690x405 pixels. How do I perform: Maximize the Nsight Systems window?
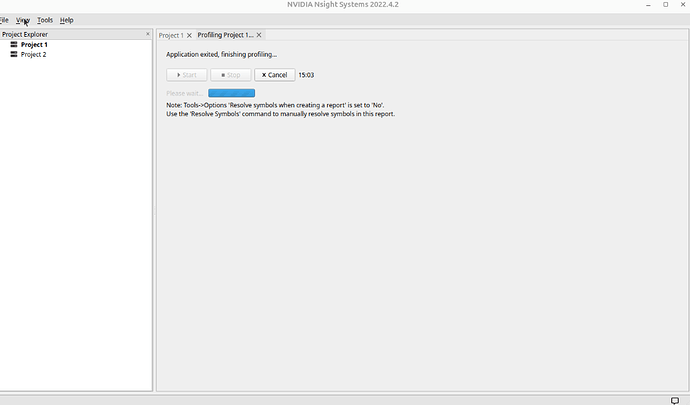(x=665, y=4)
